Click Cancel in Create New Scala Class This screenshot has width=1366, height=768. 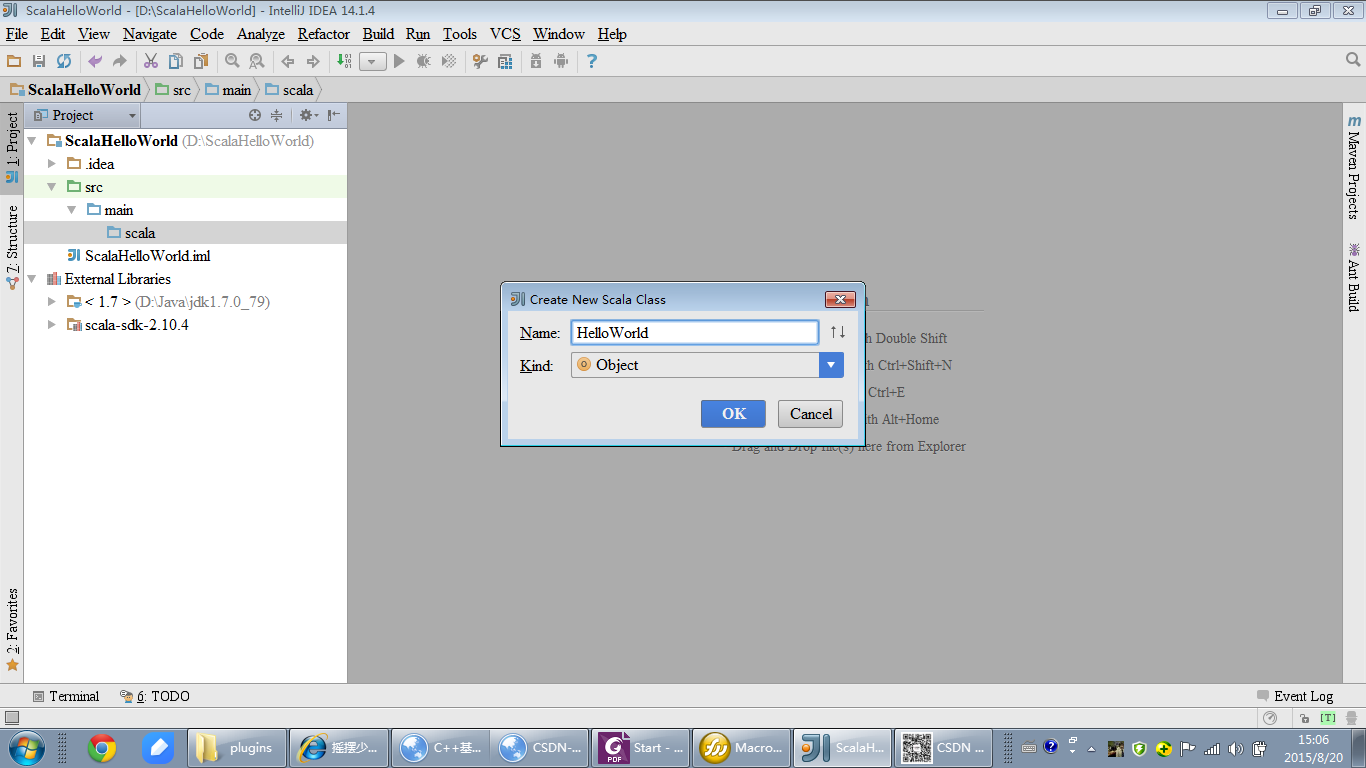pyautogui.click(x=811, y=414)
